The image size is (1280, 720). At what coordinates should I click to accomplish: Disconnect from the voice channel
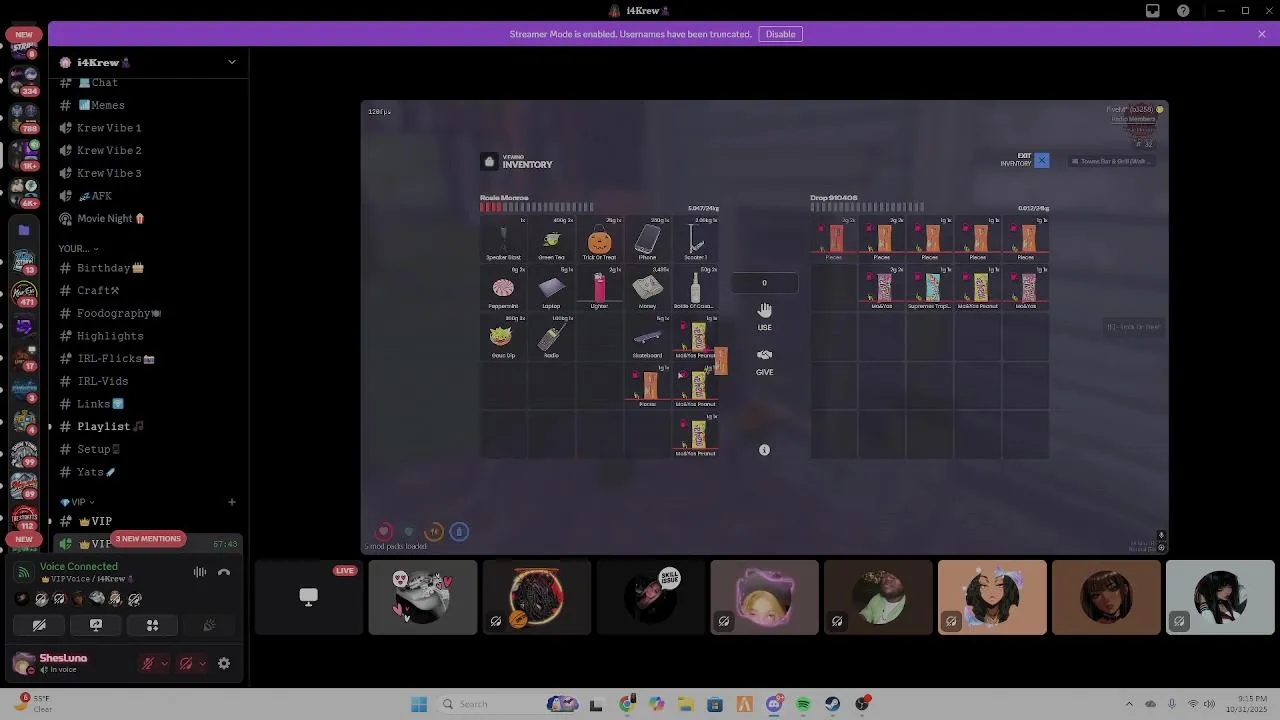click(x=224, y=572)
